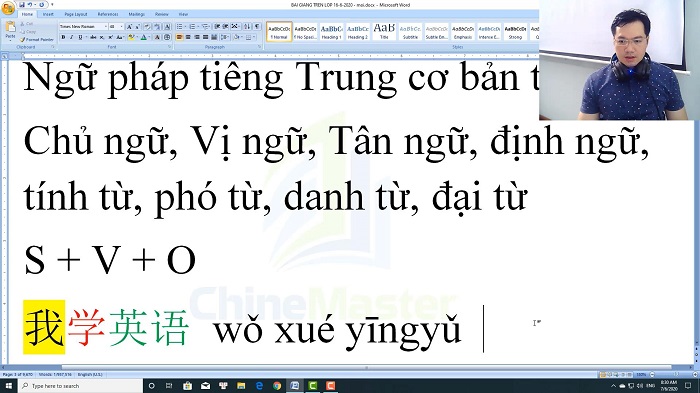Undo the last action
Screen dimensions: 700x393
coord(30,5)
